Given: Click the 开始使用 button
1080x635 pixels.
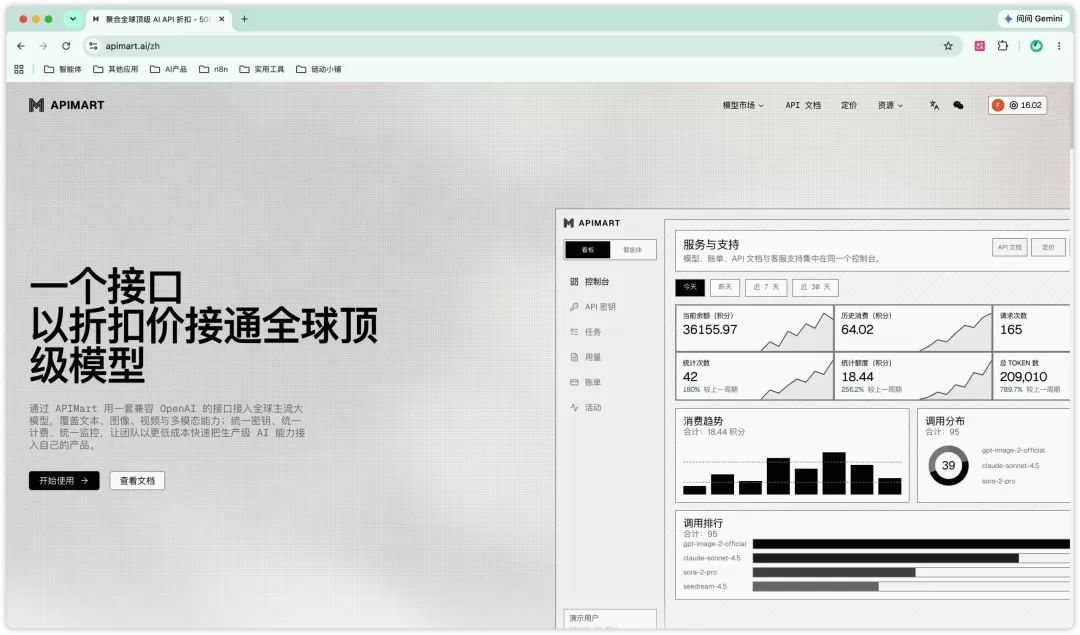Looking at the screenshot, I should [64, 481].
